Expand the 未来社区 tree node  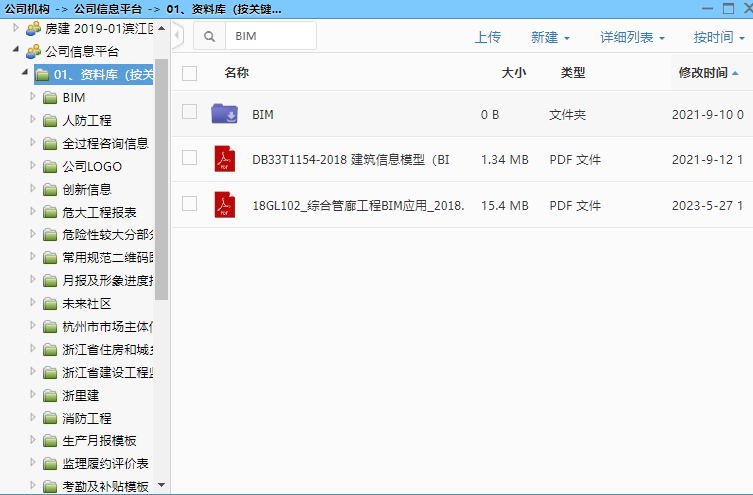click(33, 303)
